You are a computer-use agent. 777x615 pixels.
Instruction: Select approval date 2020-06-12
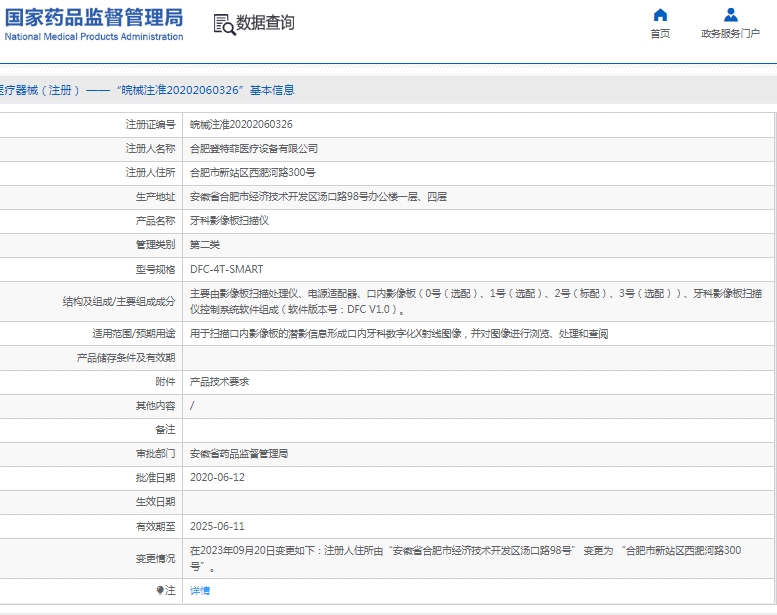pos(217,477)
